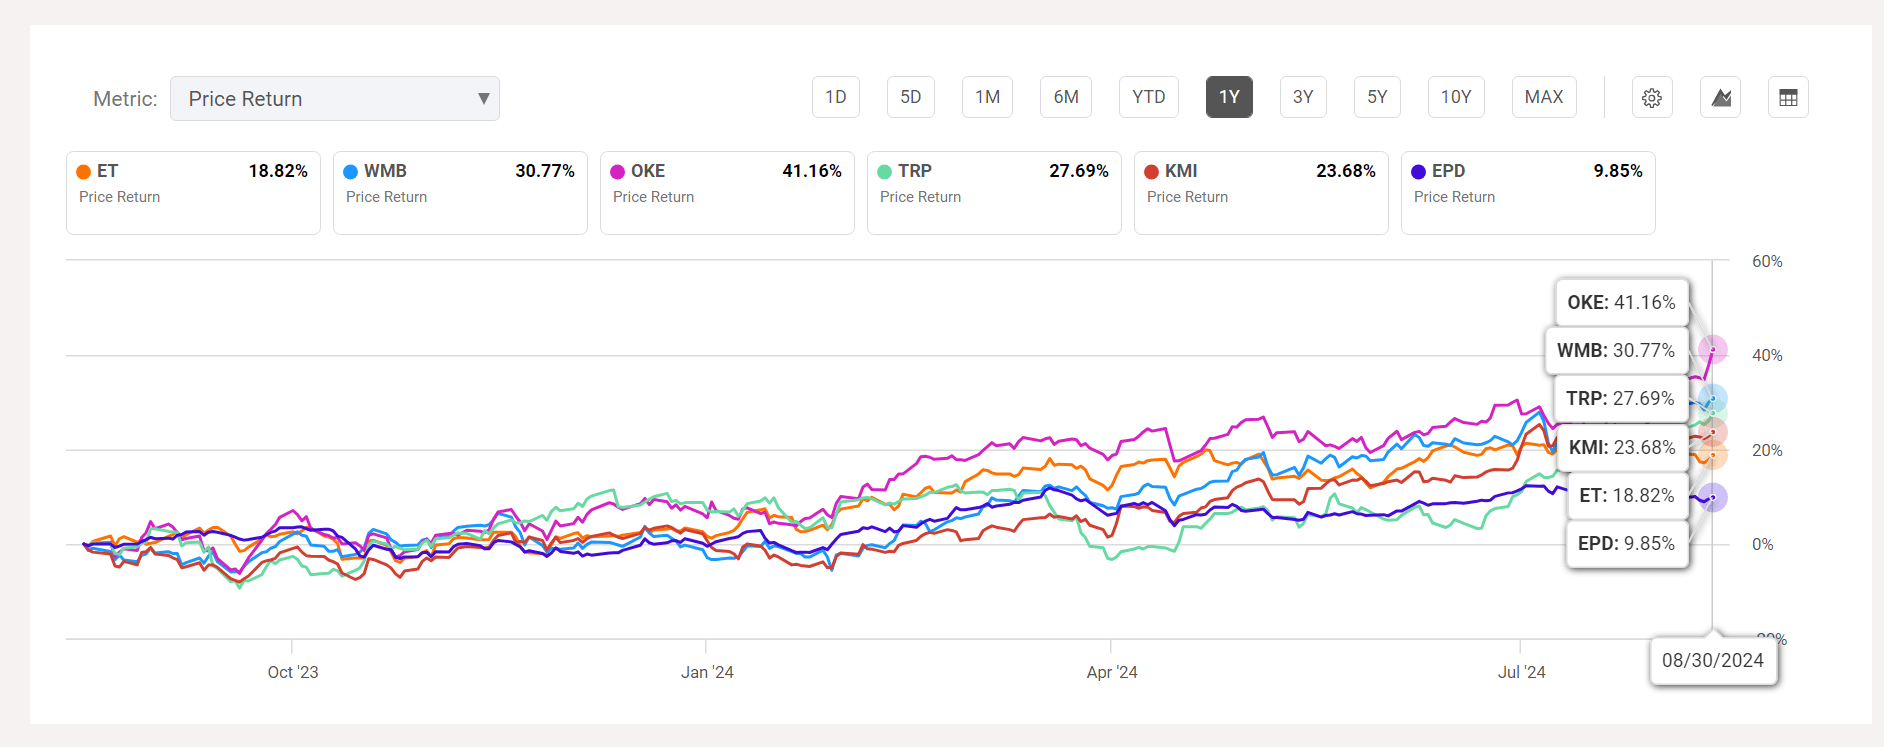Click the red KMI legend dot
The height and width of the screenshot is (747, 1884).
(x=1152, y=172)
